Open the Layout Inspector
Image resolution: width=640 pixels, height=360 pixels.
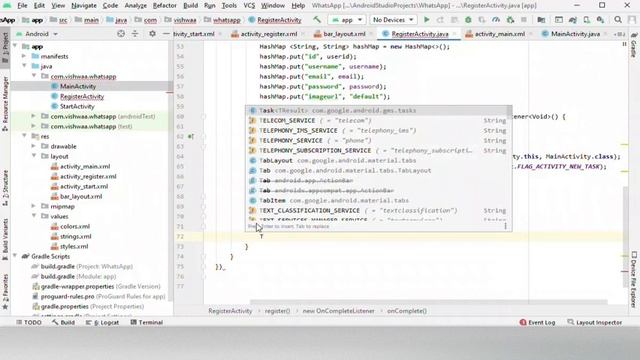point(595,322)
